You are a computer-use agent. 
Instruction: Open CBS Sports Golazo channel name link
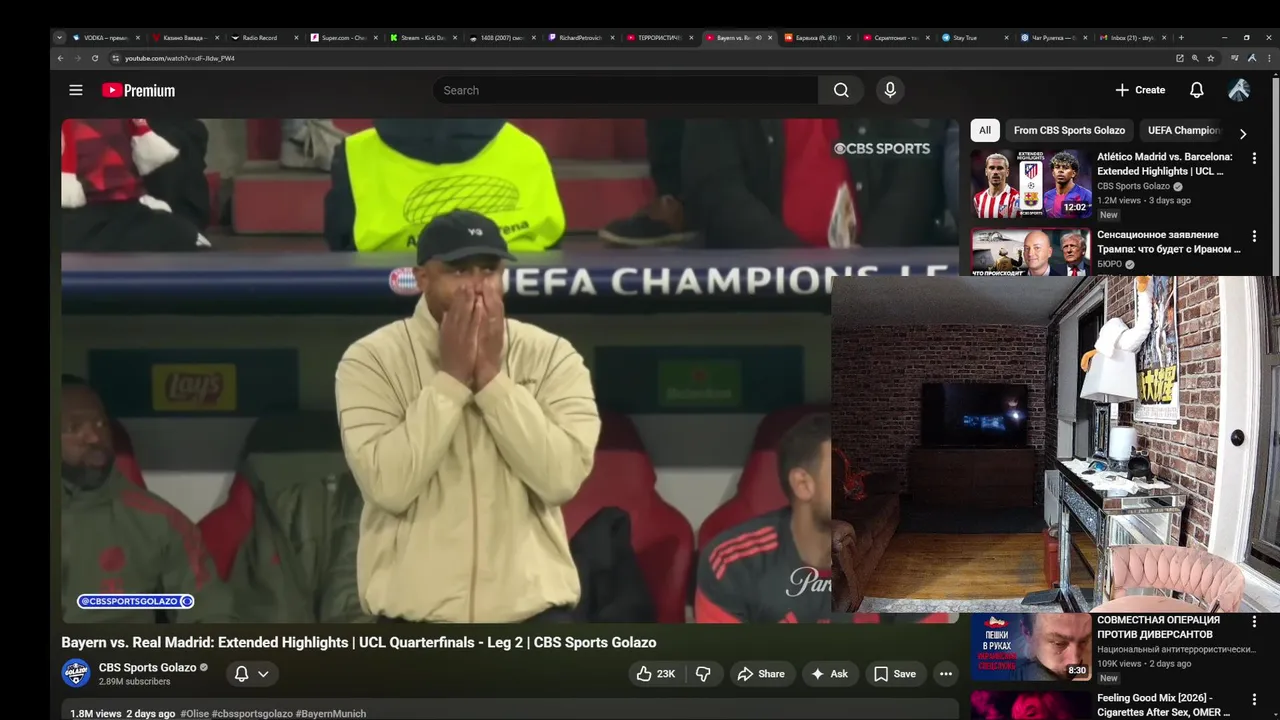(147, 667)
